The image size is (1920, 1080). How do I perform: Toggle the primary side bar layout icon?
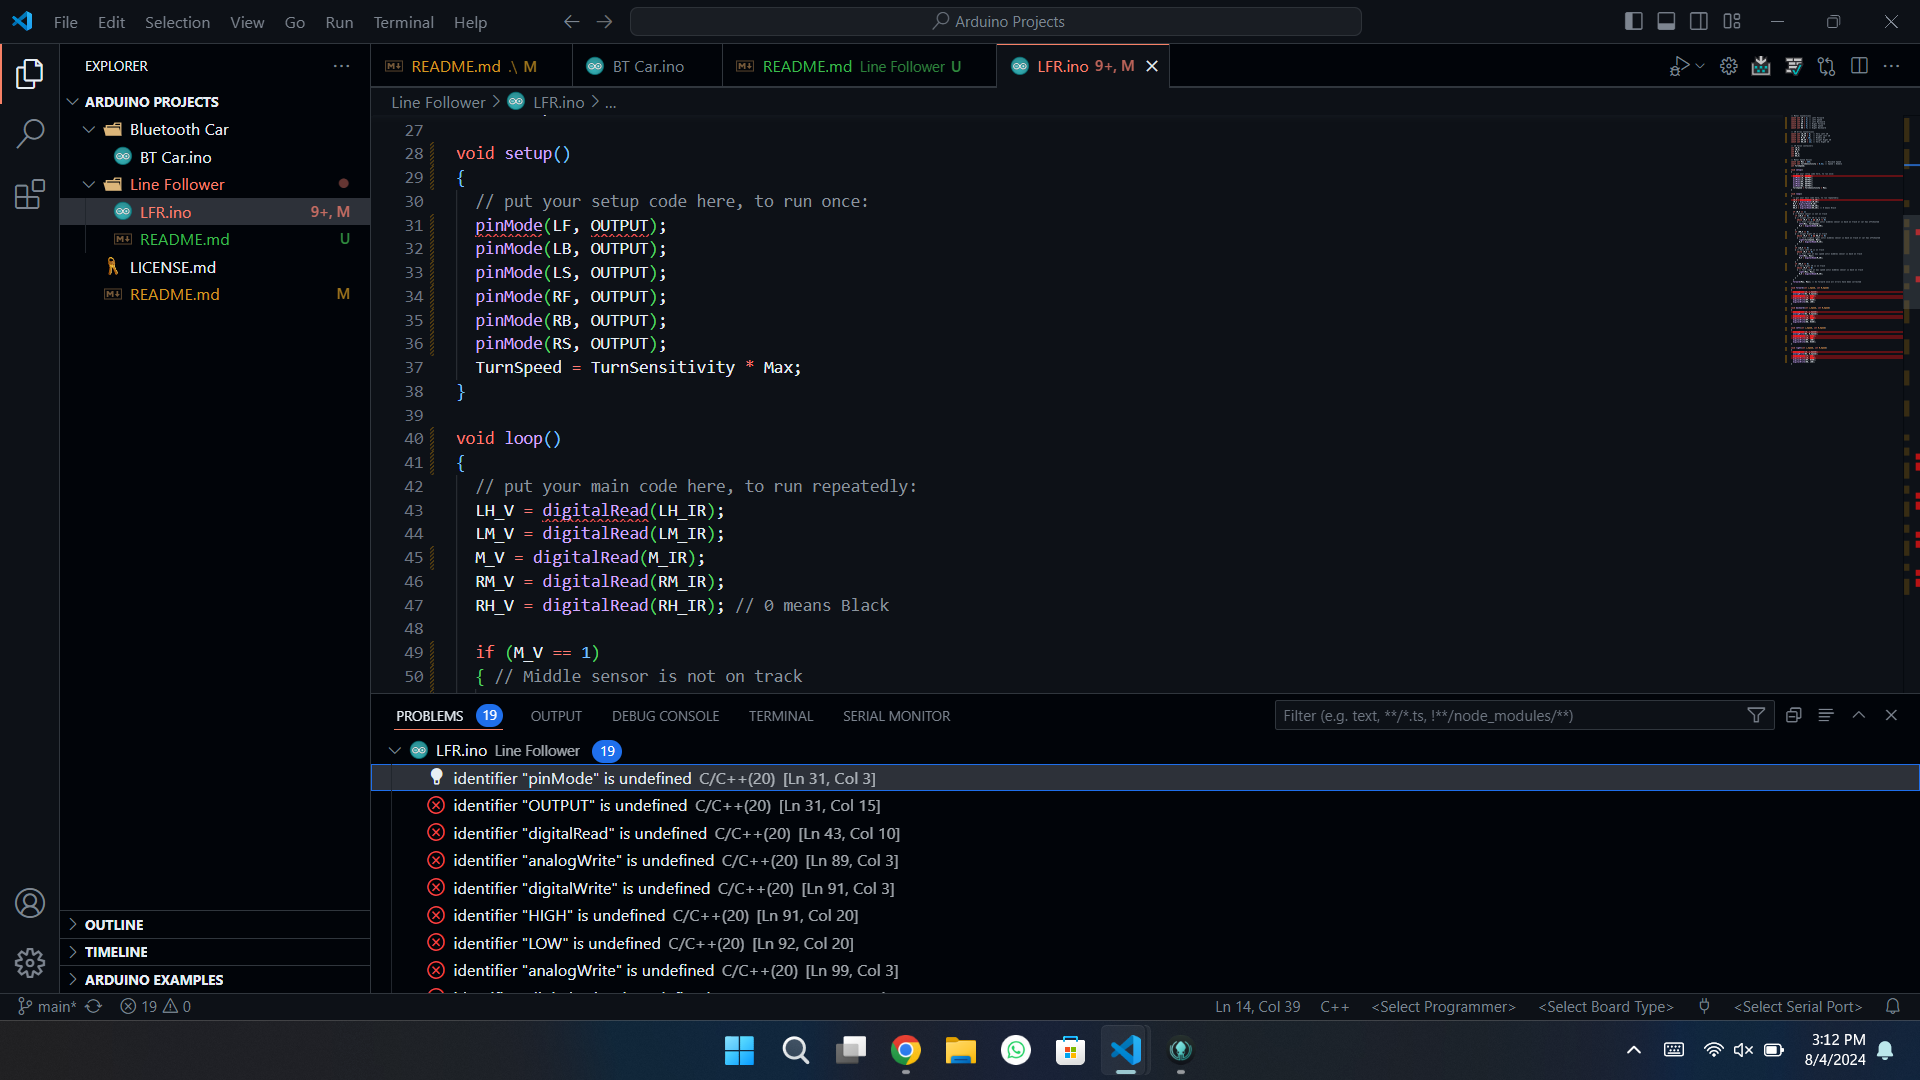click(x=1634, y=21)
